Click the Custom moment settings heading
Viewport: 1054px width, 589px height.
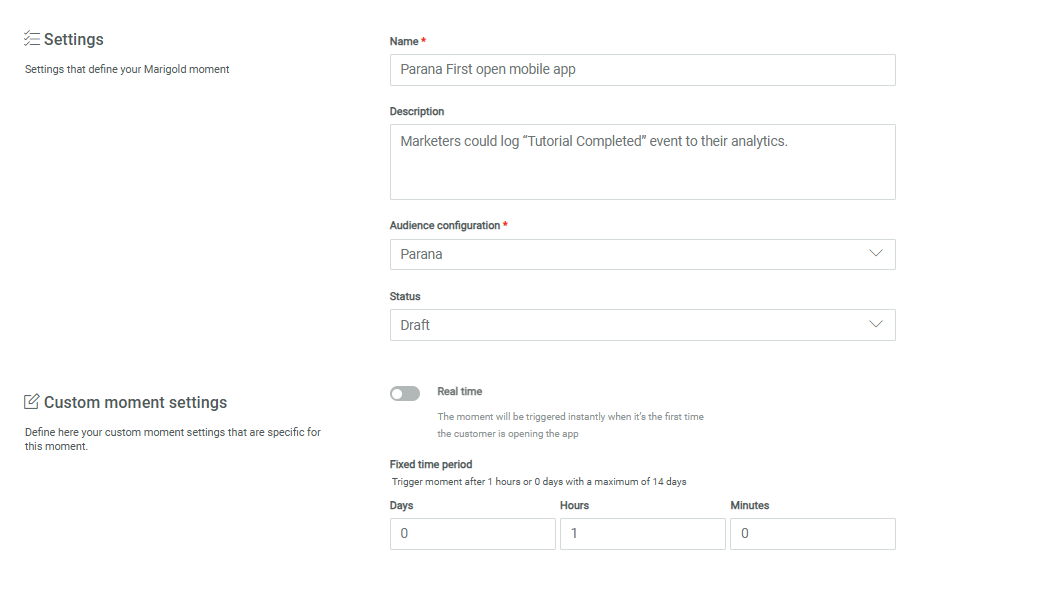pos(135,402)
